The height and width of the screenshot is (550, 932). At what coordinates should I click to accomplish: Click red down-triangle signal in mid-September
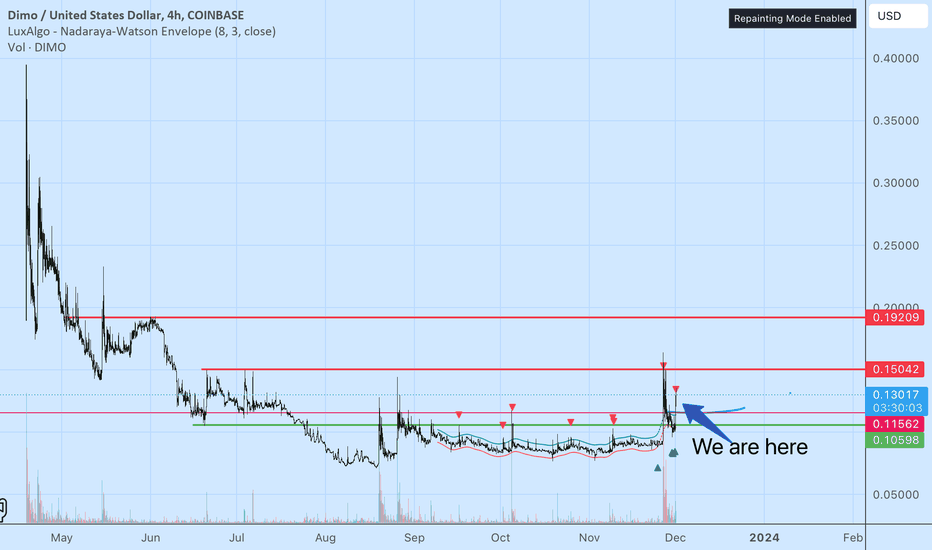tap(459, 414)
